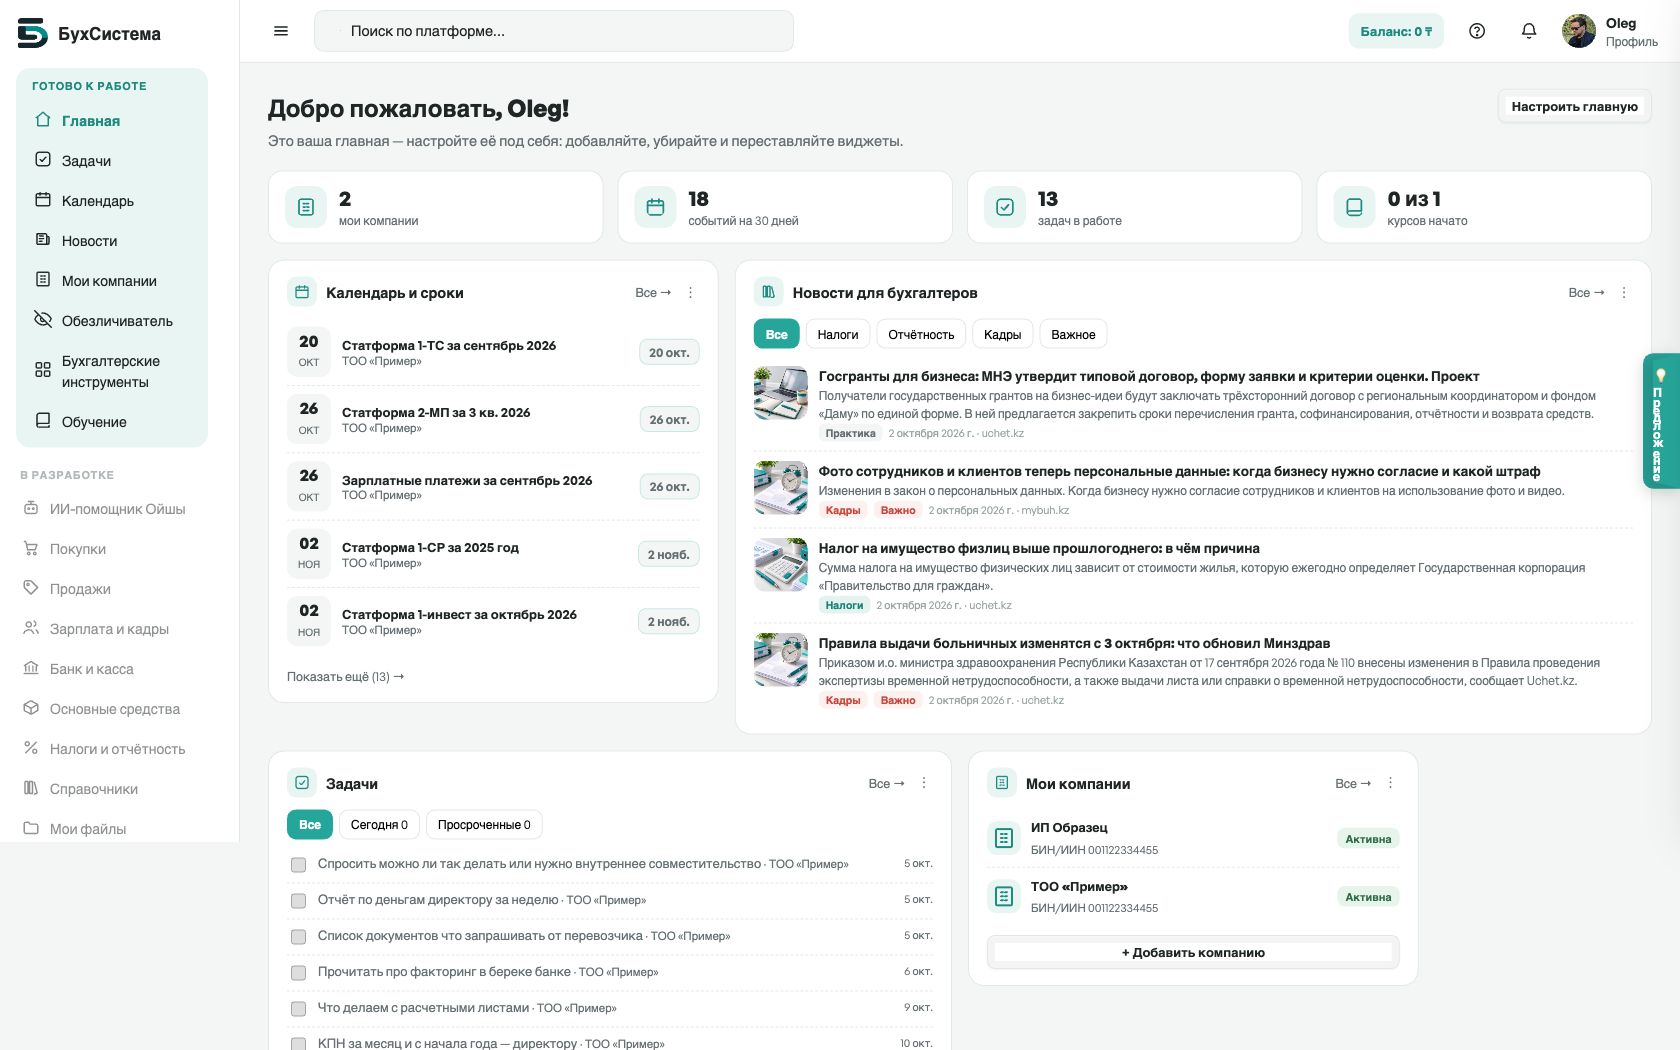The height and width of the screenshot is (1050, 1680).
Task: Open the Госгранты для бизнеса news thumbnail
Action: (781, 393)
